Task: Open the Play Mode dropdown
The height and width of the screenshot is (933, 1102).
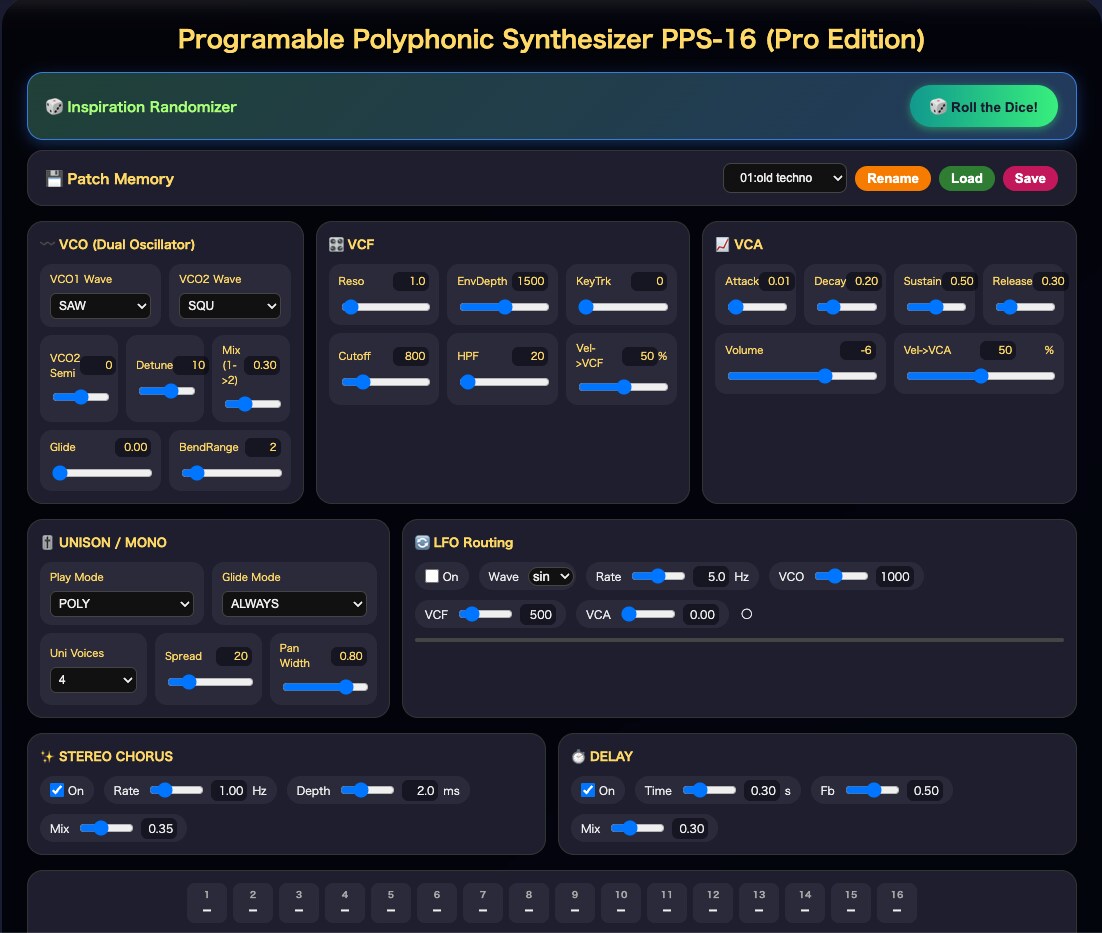Action: coord(122,603)
